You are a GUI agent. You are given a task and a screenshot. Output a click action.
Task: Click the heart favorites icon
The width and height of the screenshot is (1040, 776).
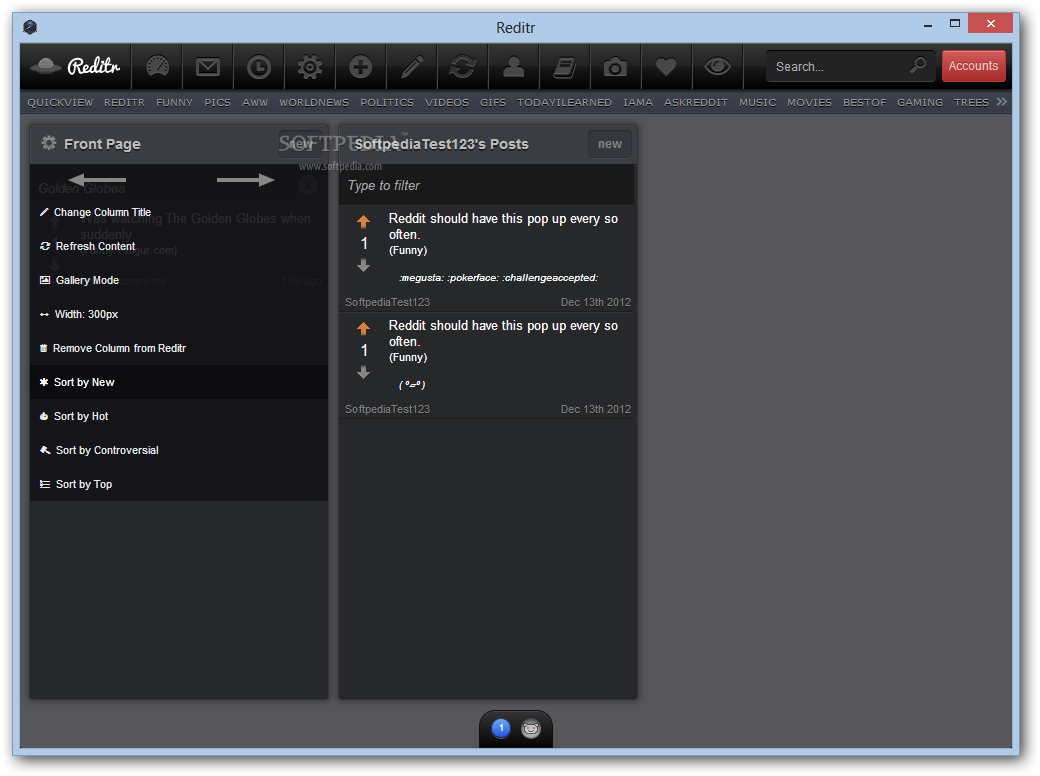tap(666, 66)
